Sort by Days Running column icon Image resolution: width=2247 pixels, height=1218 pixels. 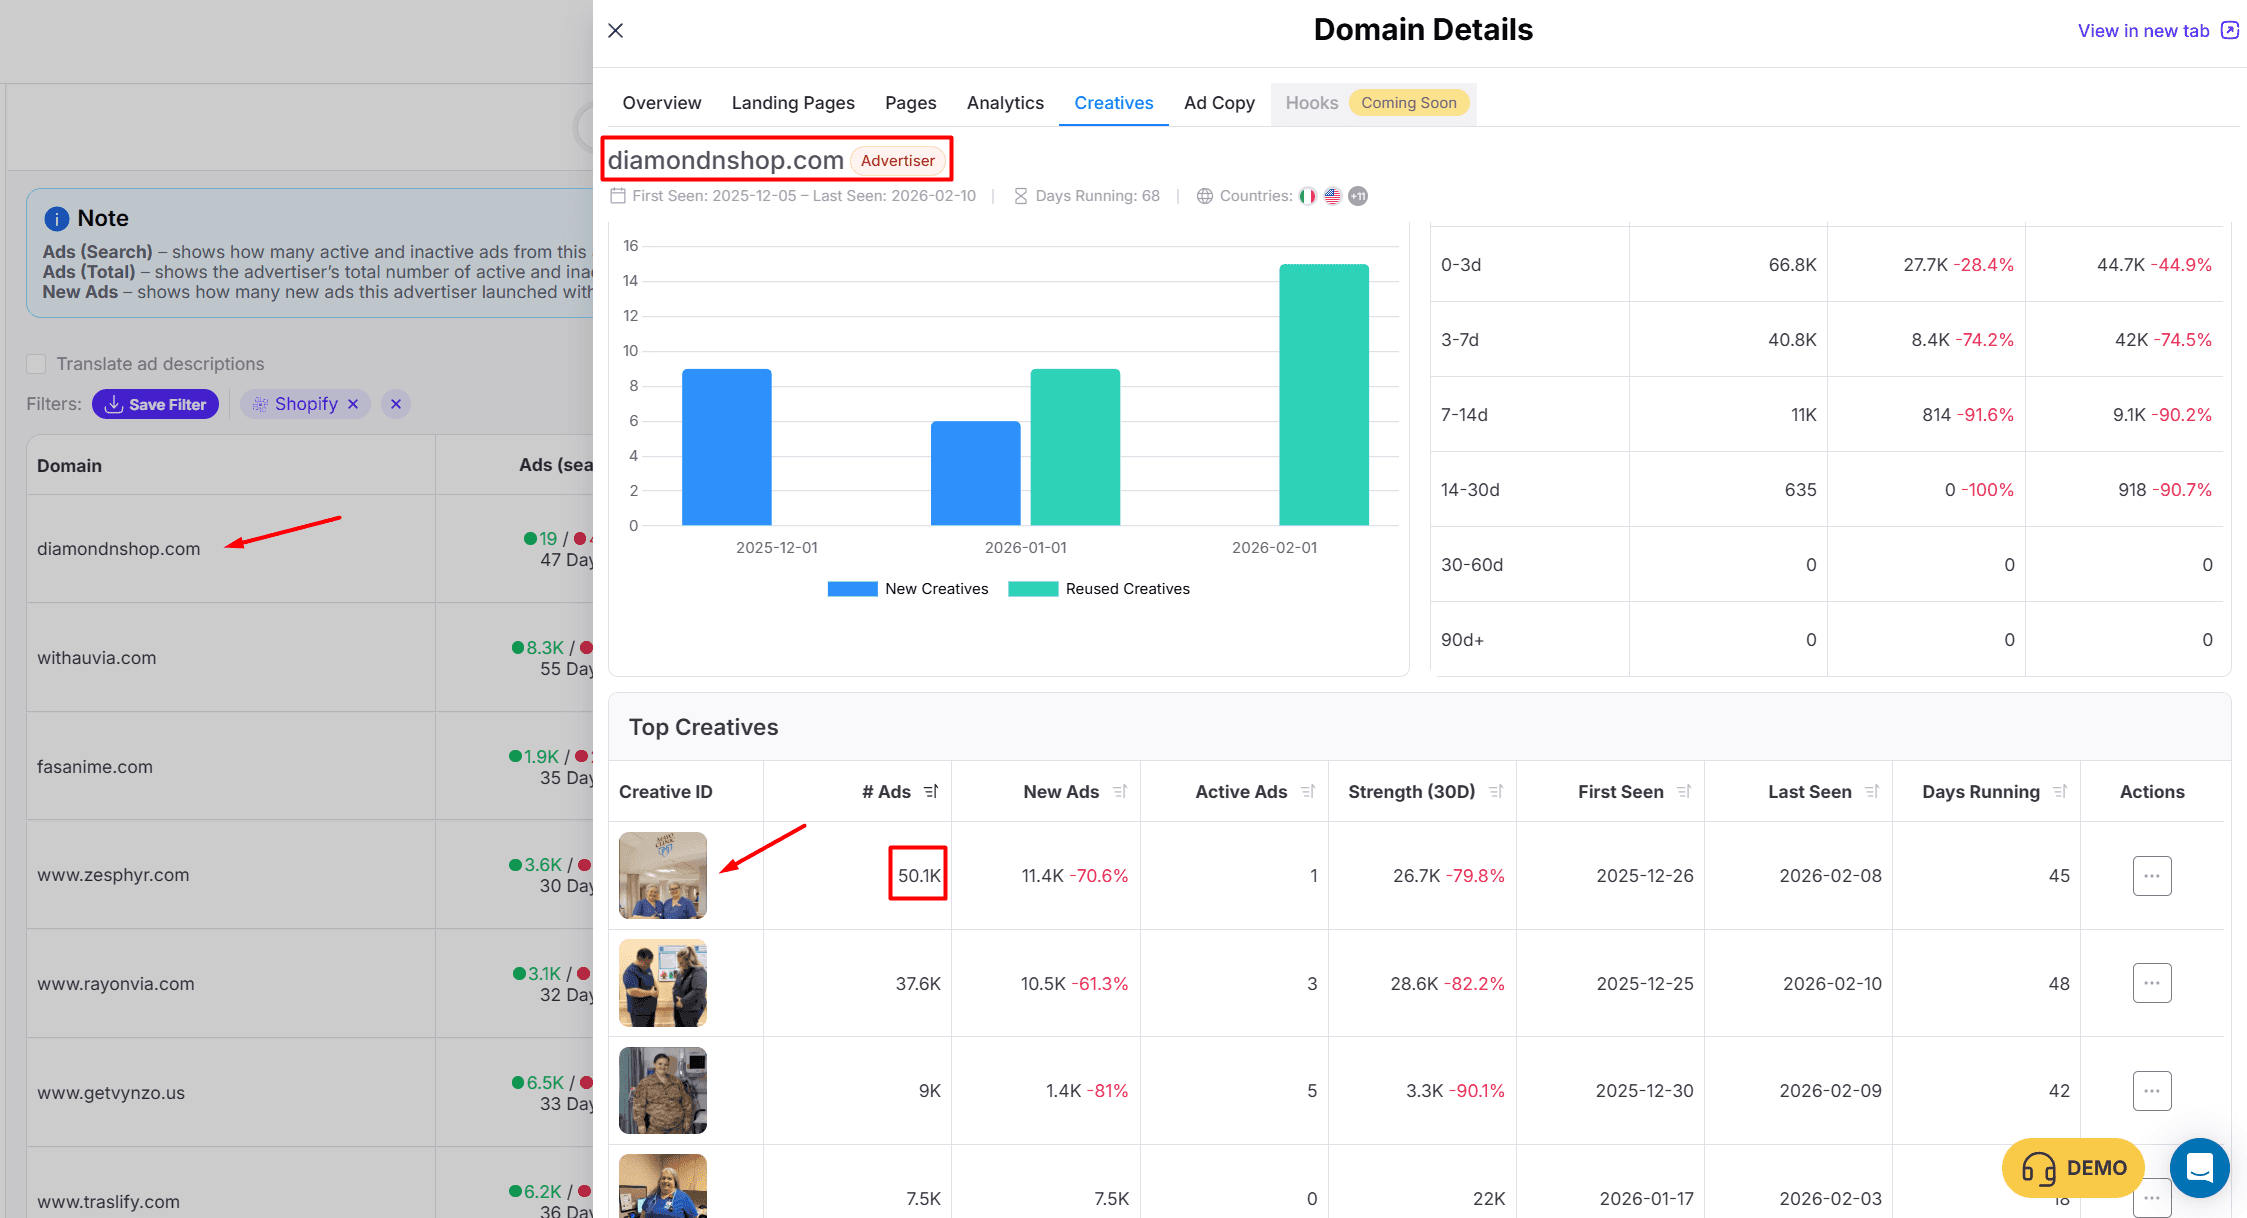(2060, 792)
